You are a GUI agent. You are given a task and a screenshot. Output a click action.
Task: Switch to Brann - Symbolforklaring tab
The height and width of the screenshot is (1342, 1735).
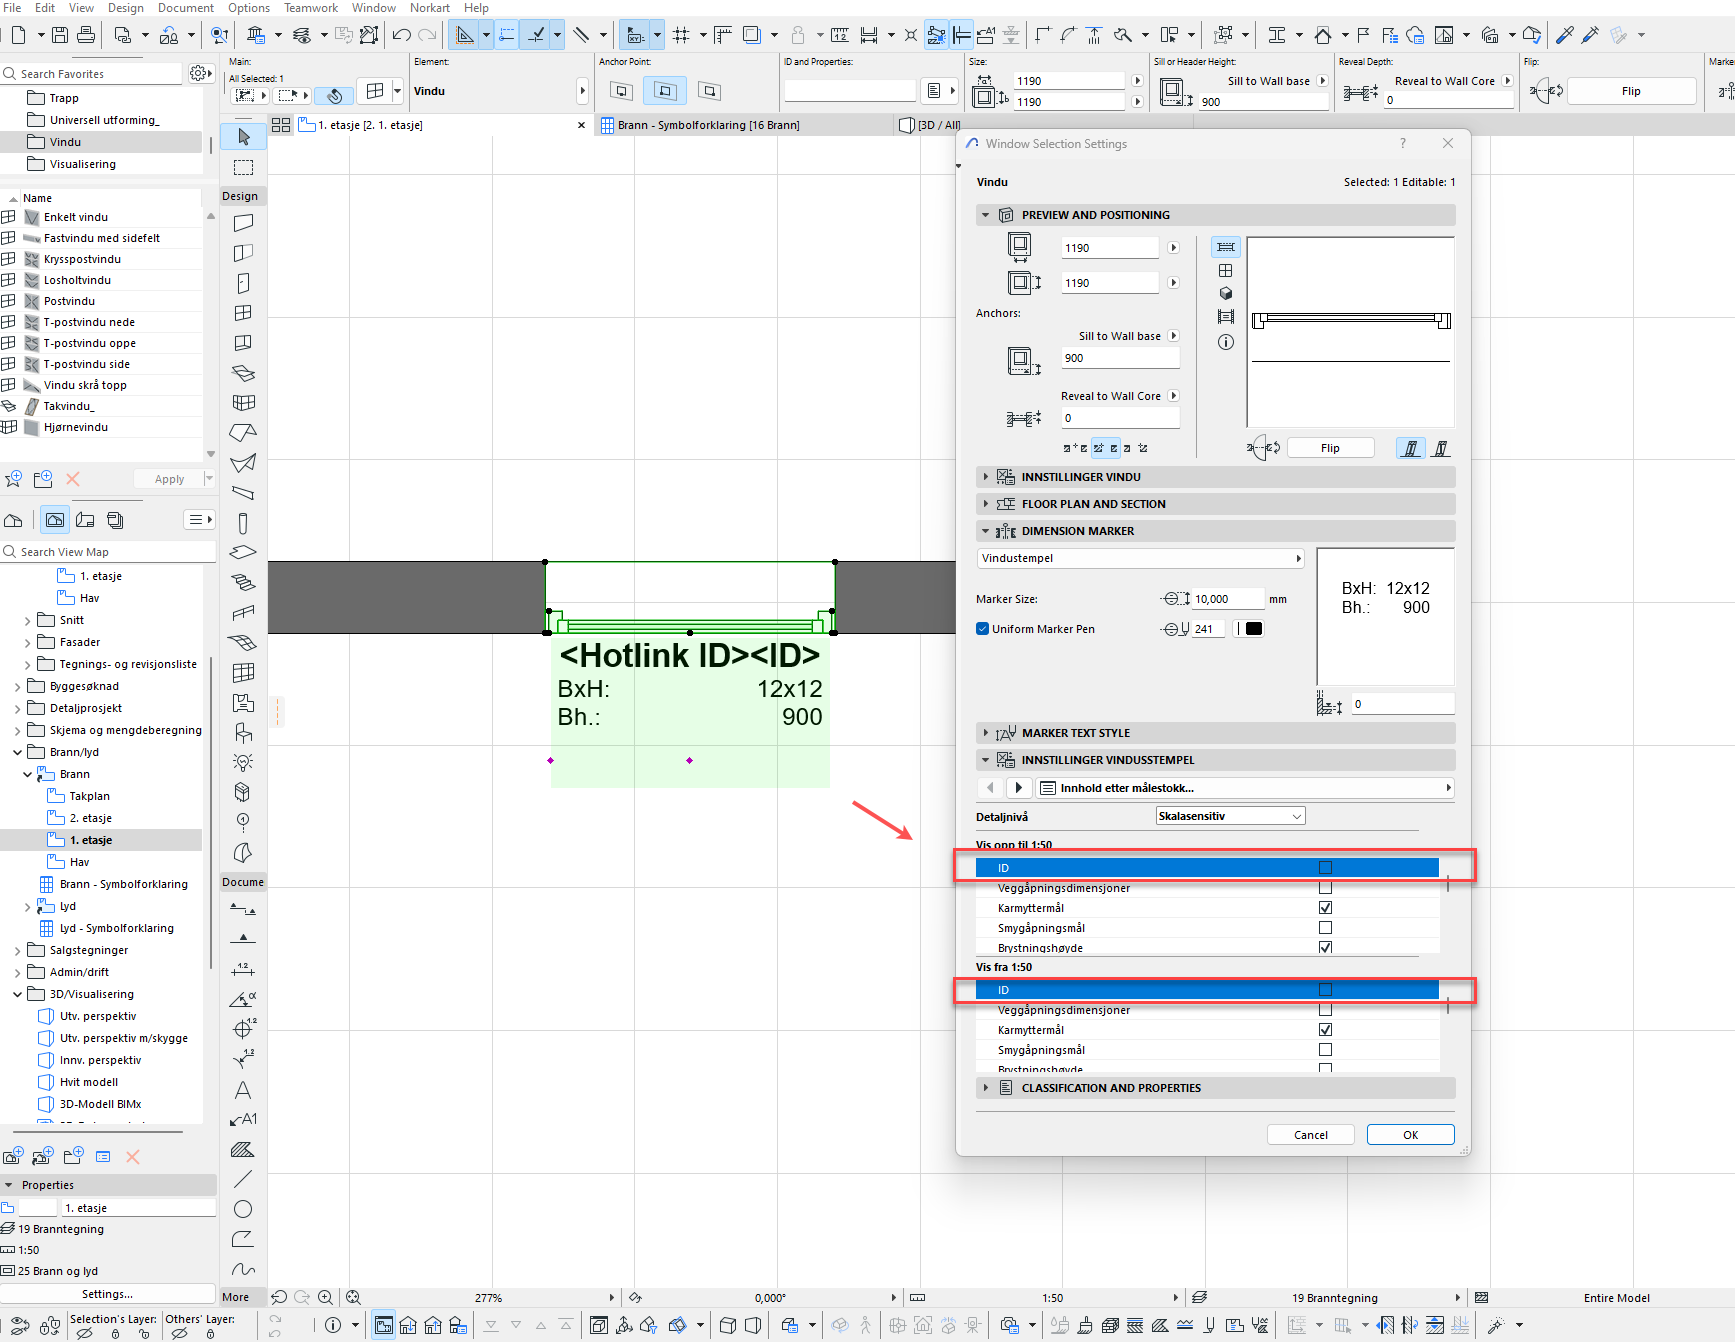pyautogui.click(x=708, y=125)
